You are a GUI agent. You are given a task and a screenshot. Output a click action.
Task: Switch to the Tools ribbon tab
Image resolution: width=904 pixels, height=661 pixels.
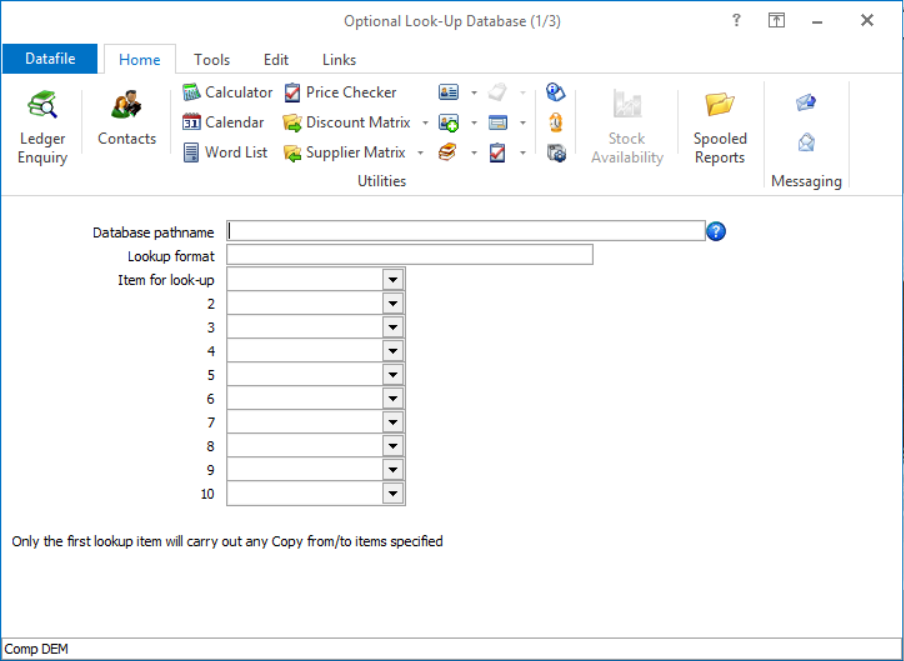point(212,59)
